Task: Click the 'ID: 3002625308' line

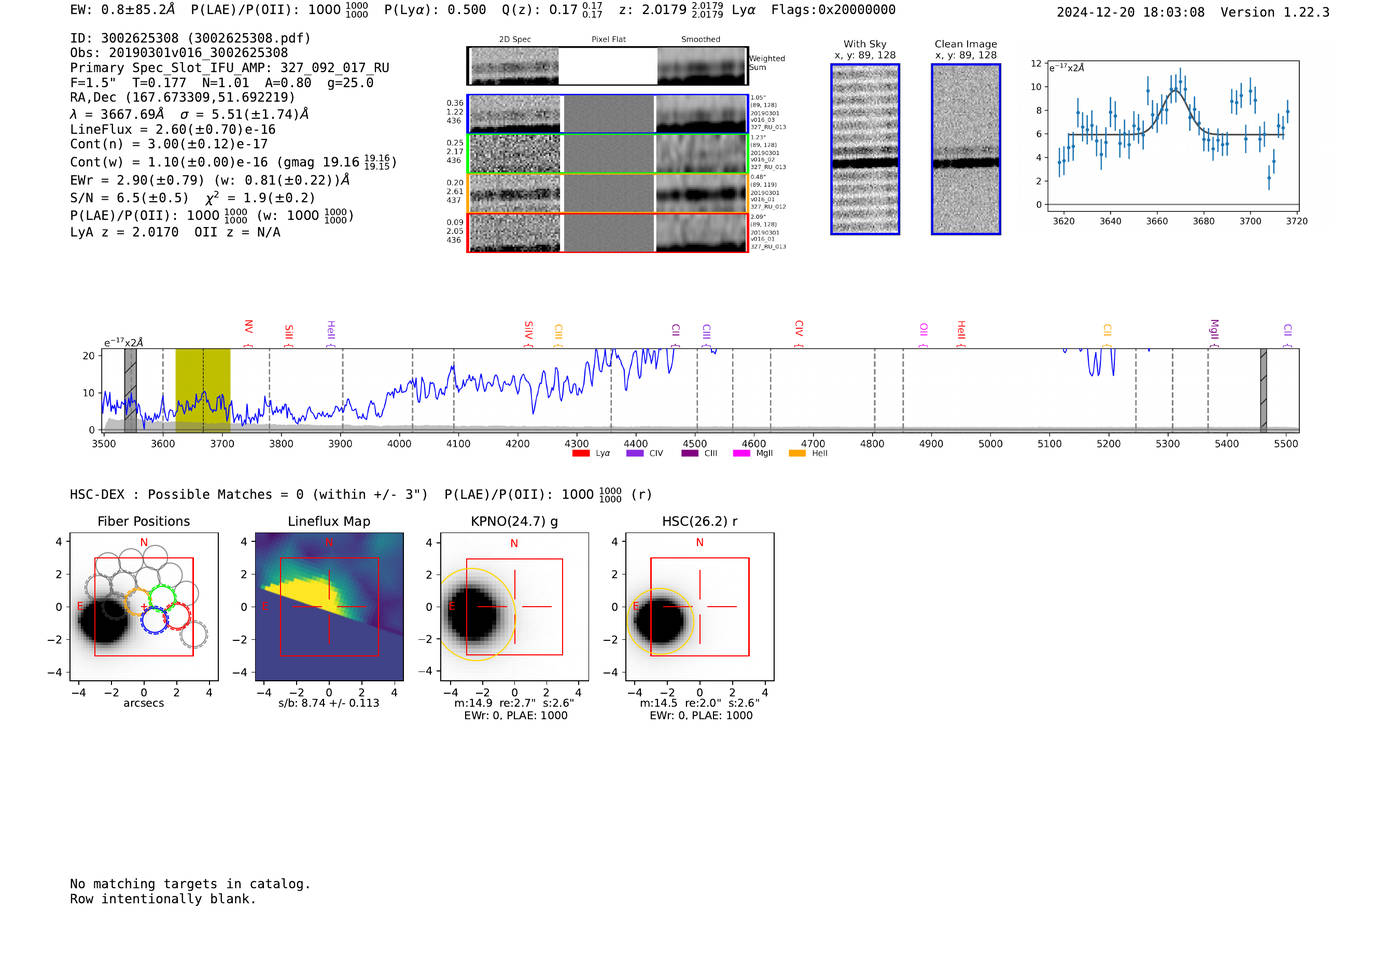Action: pyautogui.click(x=190, y=38)
